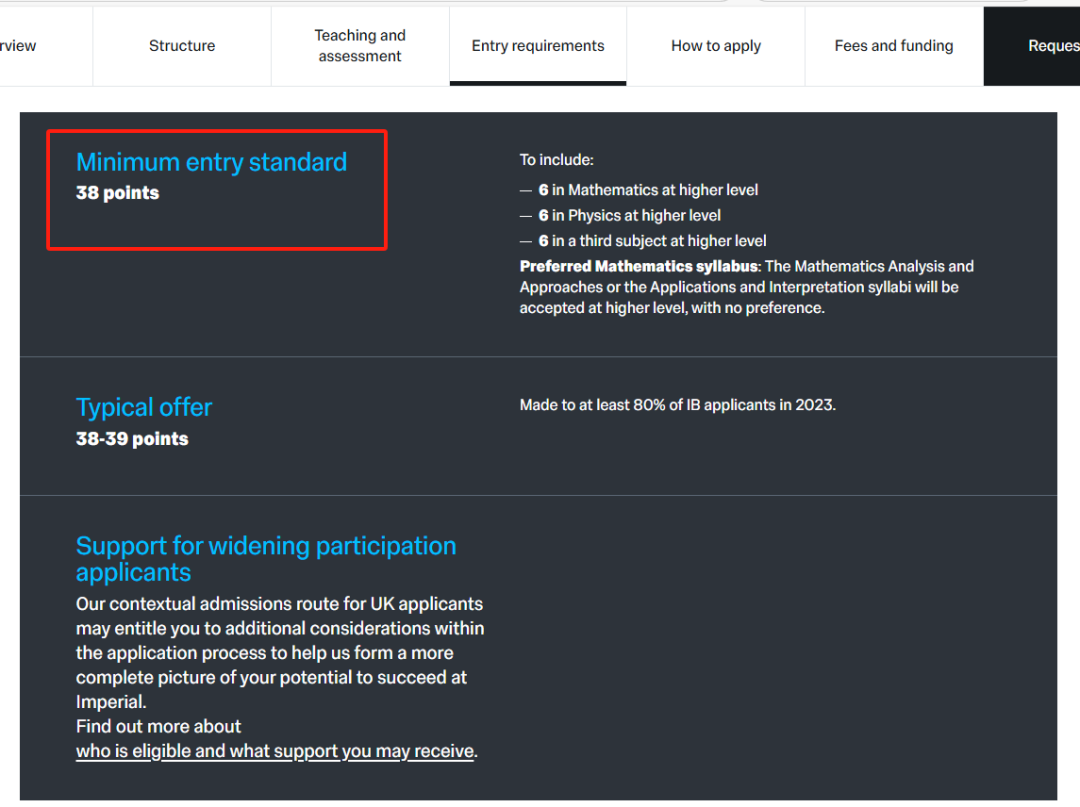Click the 38 points text
This screenshot has height=807, width=1080.
coord(118,193)
